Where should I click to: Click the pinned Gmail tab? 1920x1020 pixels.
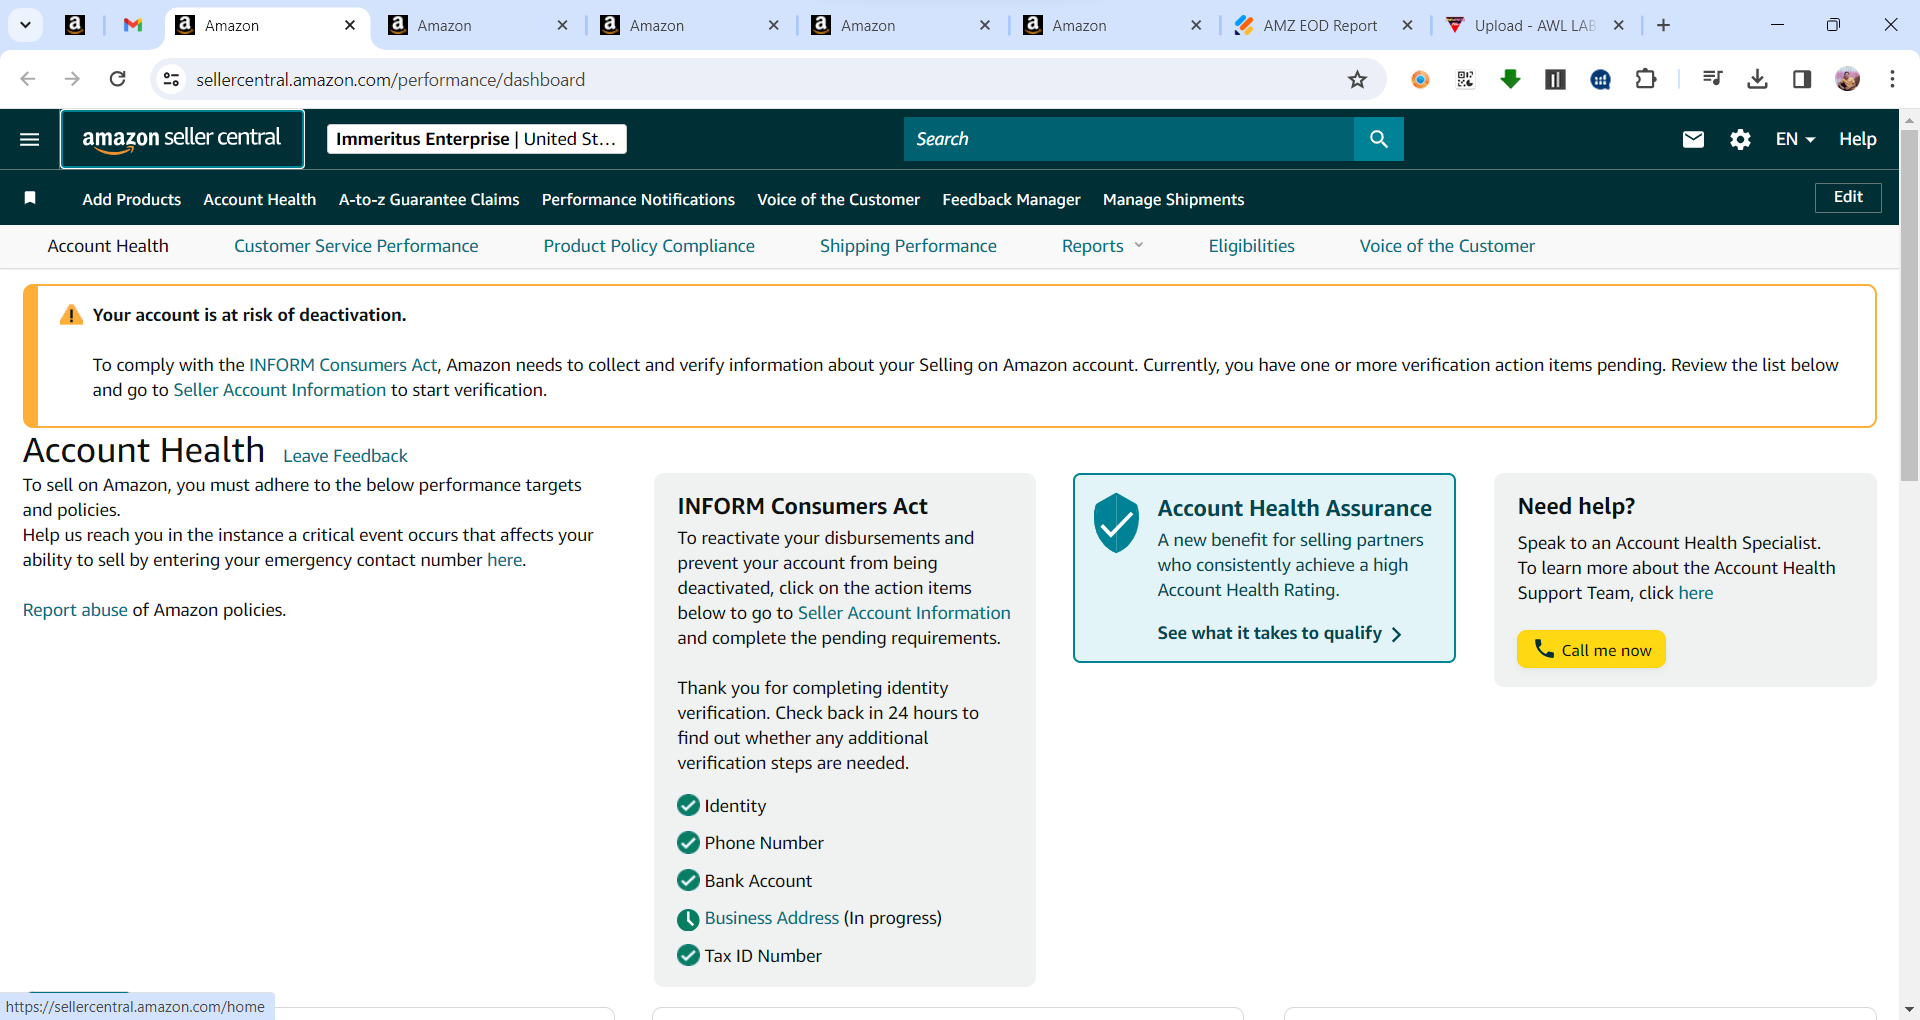coord(133,25)
